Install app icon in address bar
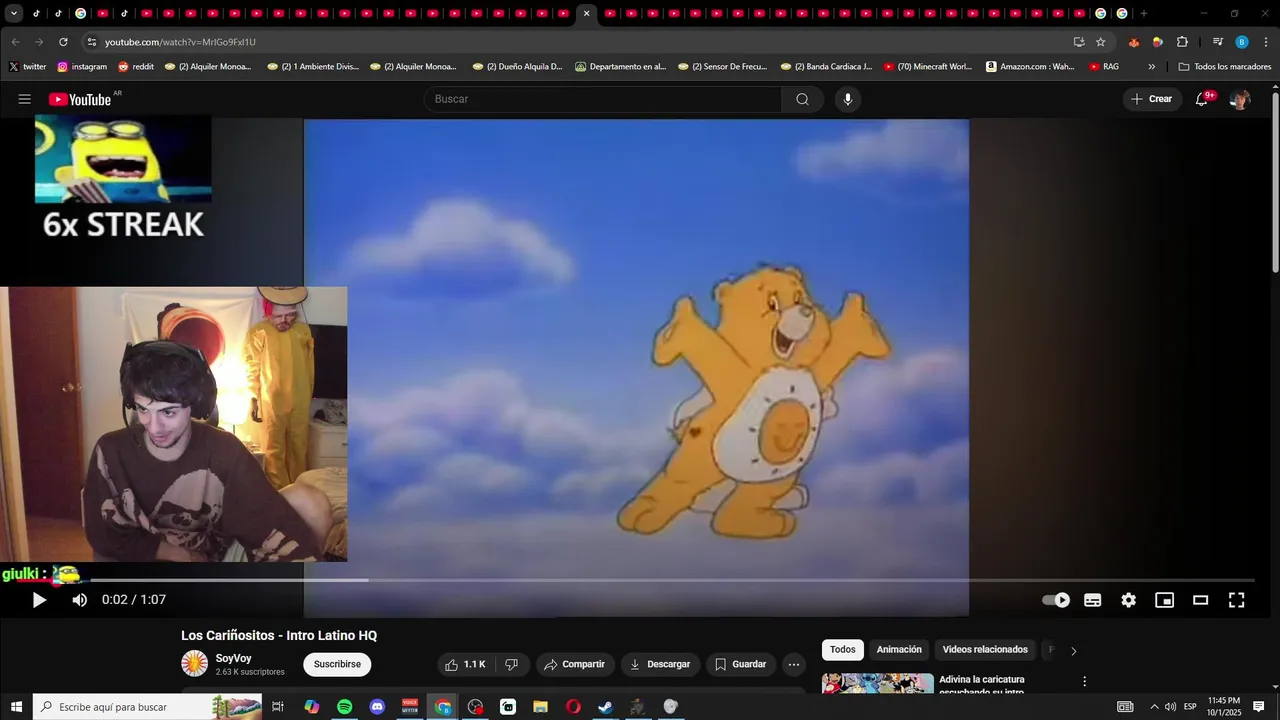Screen dimensions: 1280x720 (1079, 42)
